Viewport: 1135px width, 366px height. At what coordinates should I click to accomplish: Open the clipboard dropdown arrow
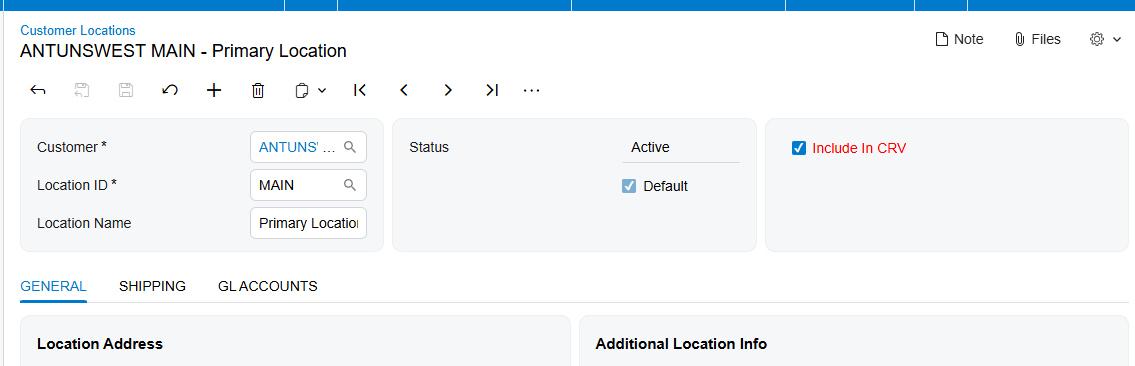[322, 90]
